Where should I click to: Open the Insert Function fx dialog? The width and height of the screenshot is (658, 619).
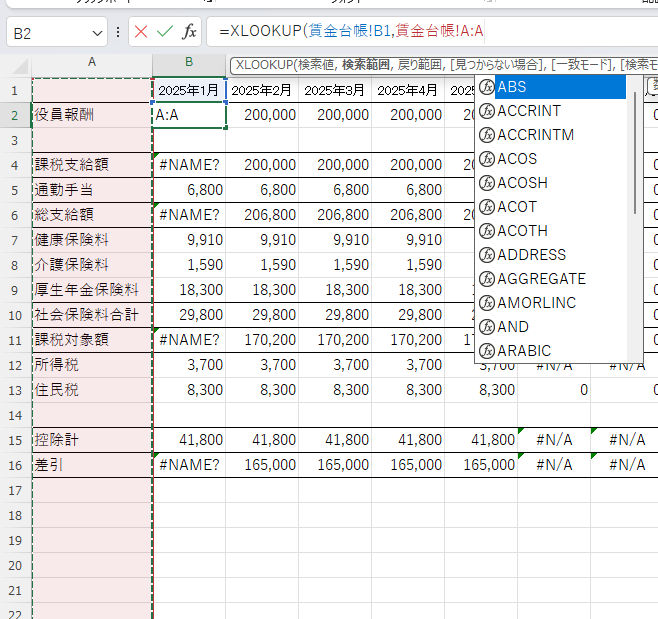[189, 31]
